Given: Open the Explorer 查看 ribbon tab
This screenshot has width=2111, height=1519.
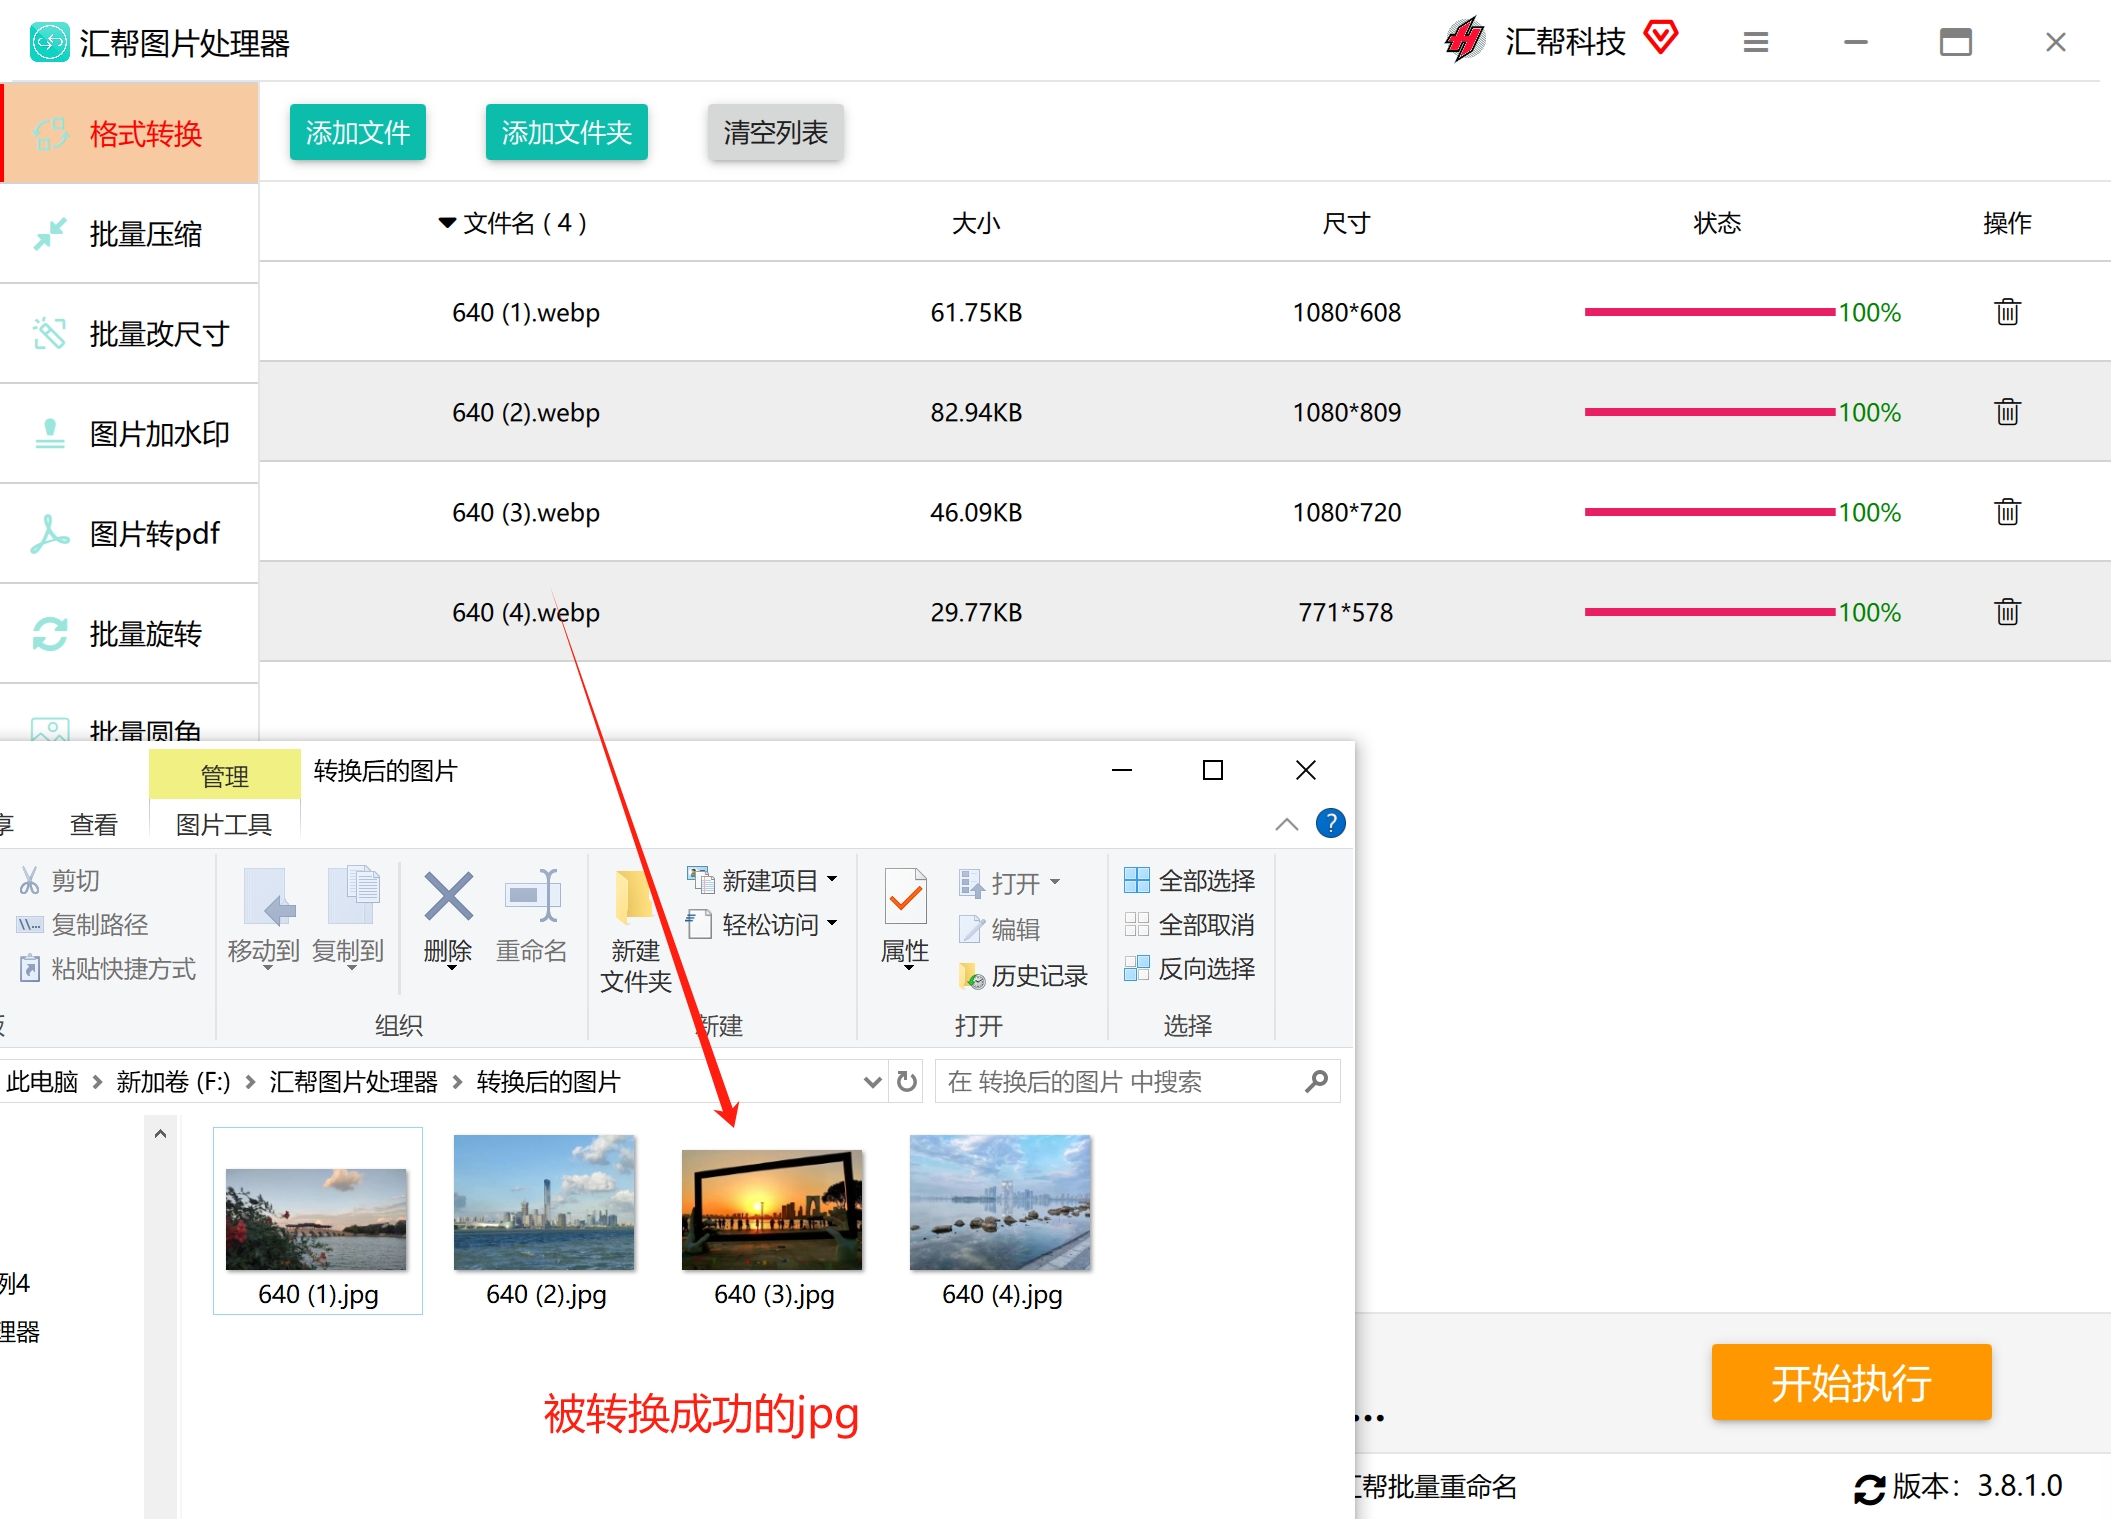Looking at the screenshot, I should click(x=94, y=825).
